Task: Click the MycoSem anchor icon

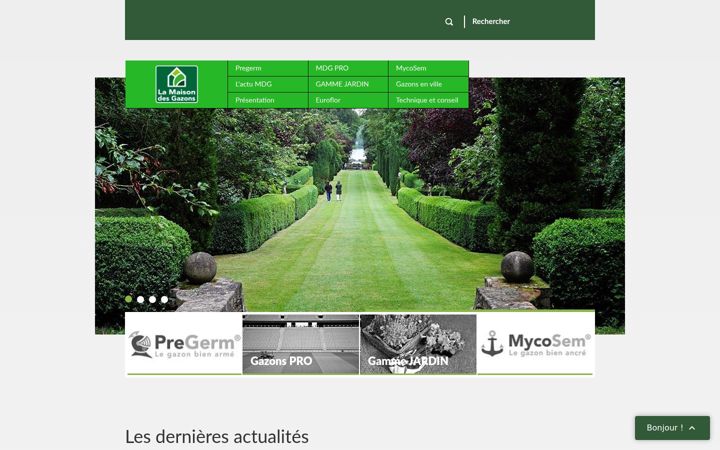Action: point(492,343)
